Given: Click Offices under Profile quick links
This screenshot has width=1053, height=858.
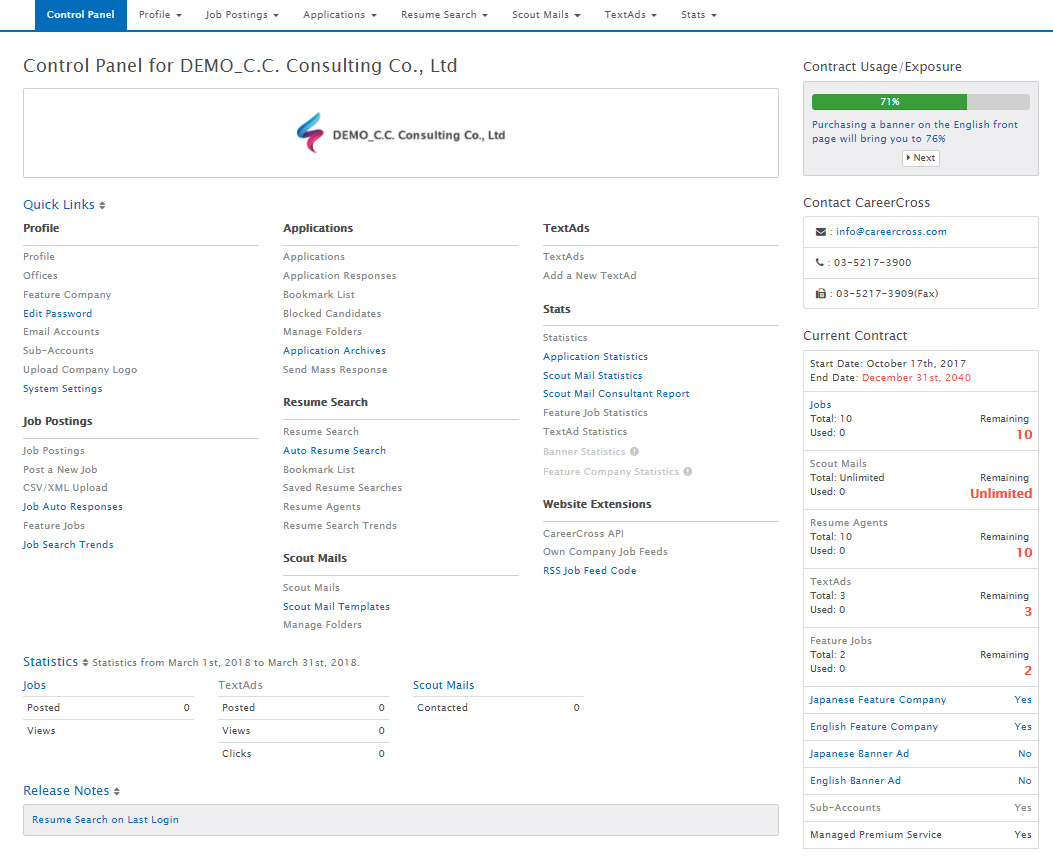Looking at the screenshot, I should (x=40, y=275).
